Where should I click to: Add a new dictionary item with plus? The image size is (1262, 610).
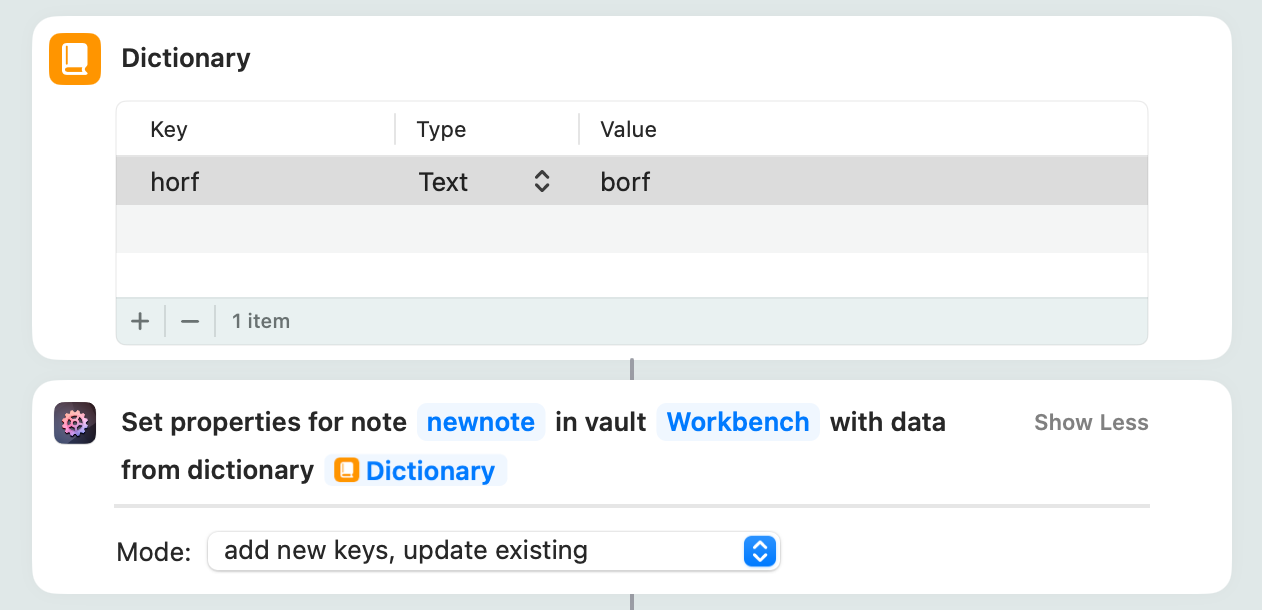point(140,321)
